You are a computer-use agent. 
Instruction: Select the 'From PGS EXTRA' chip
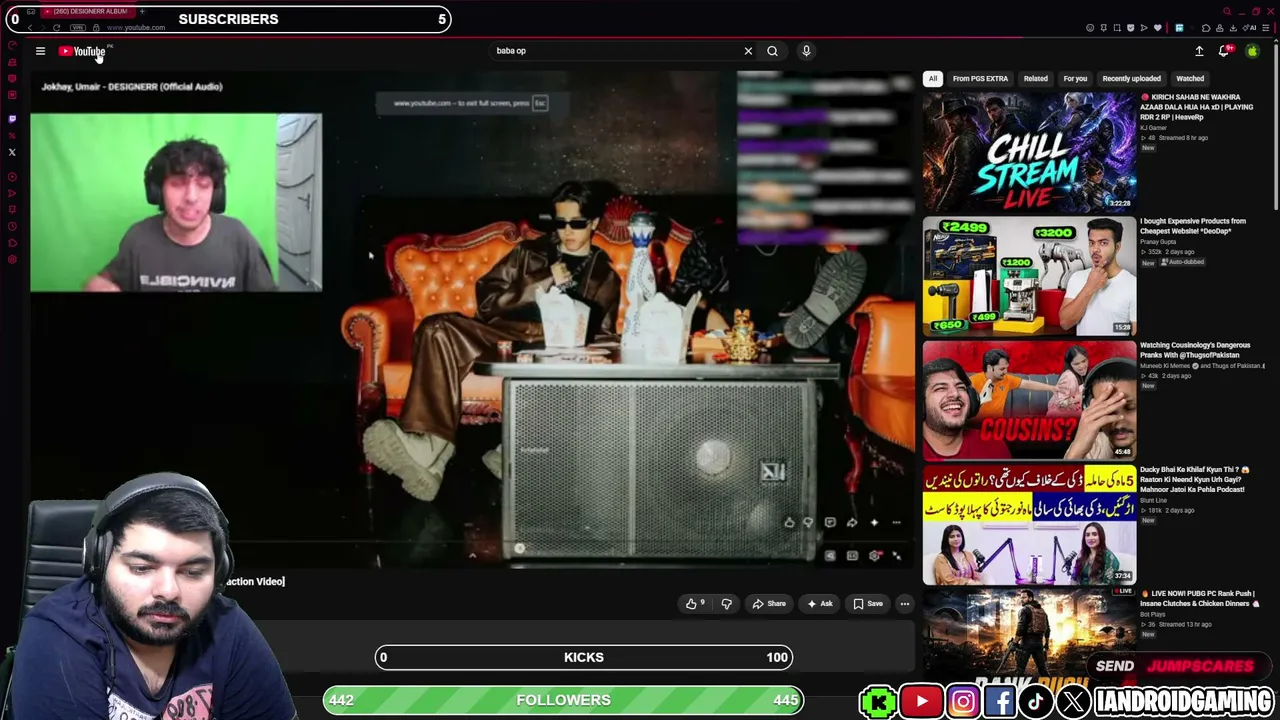(980, 79)
